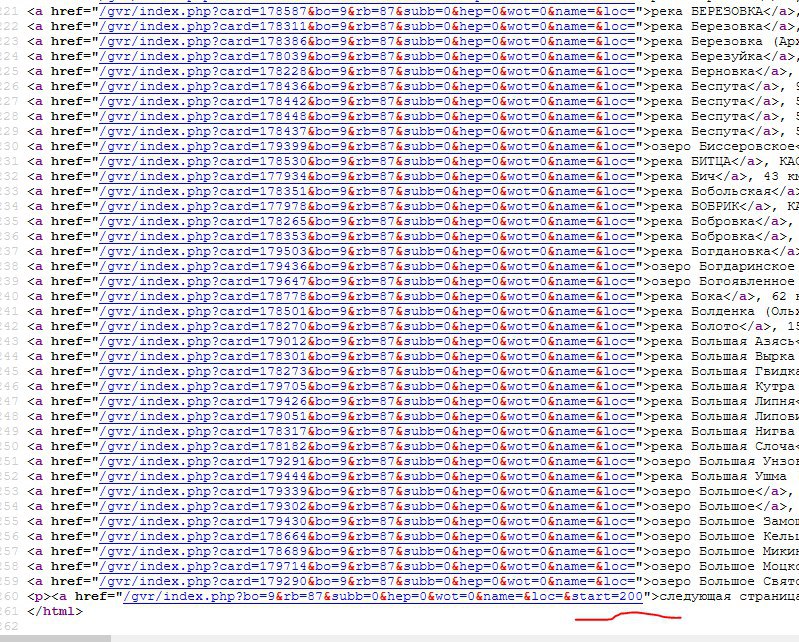The height and width of the screenshot is (642, 799).
Task: Follow the card=178228 link for река Берновка
Action: (x=367, y=71)
